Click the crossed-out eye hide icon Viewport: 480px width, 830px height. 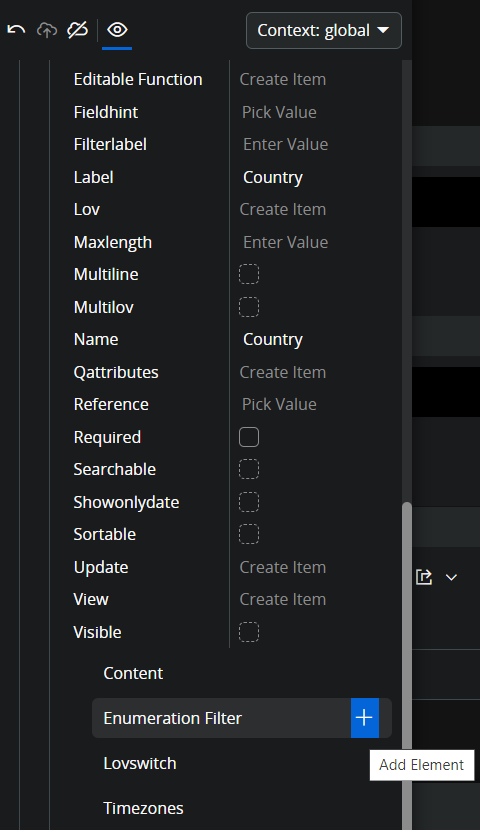(x=77, y=30)
